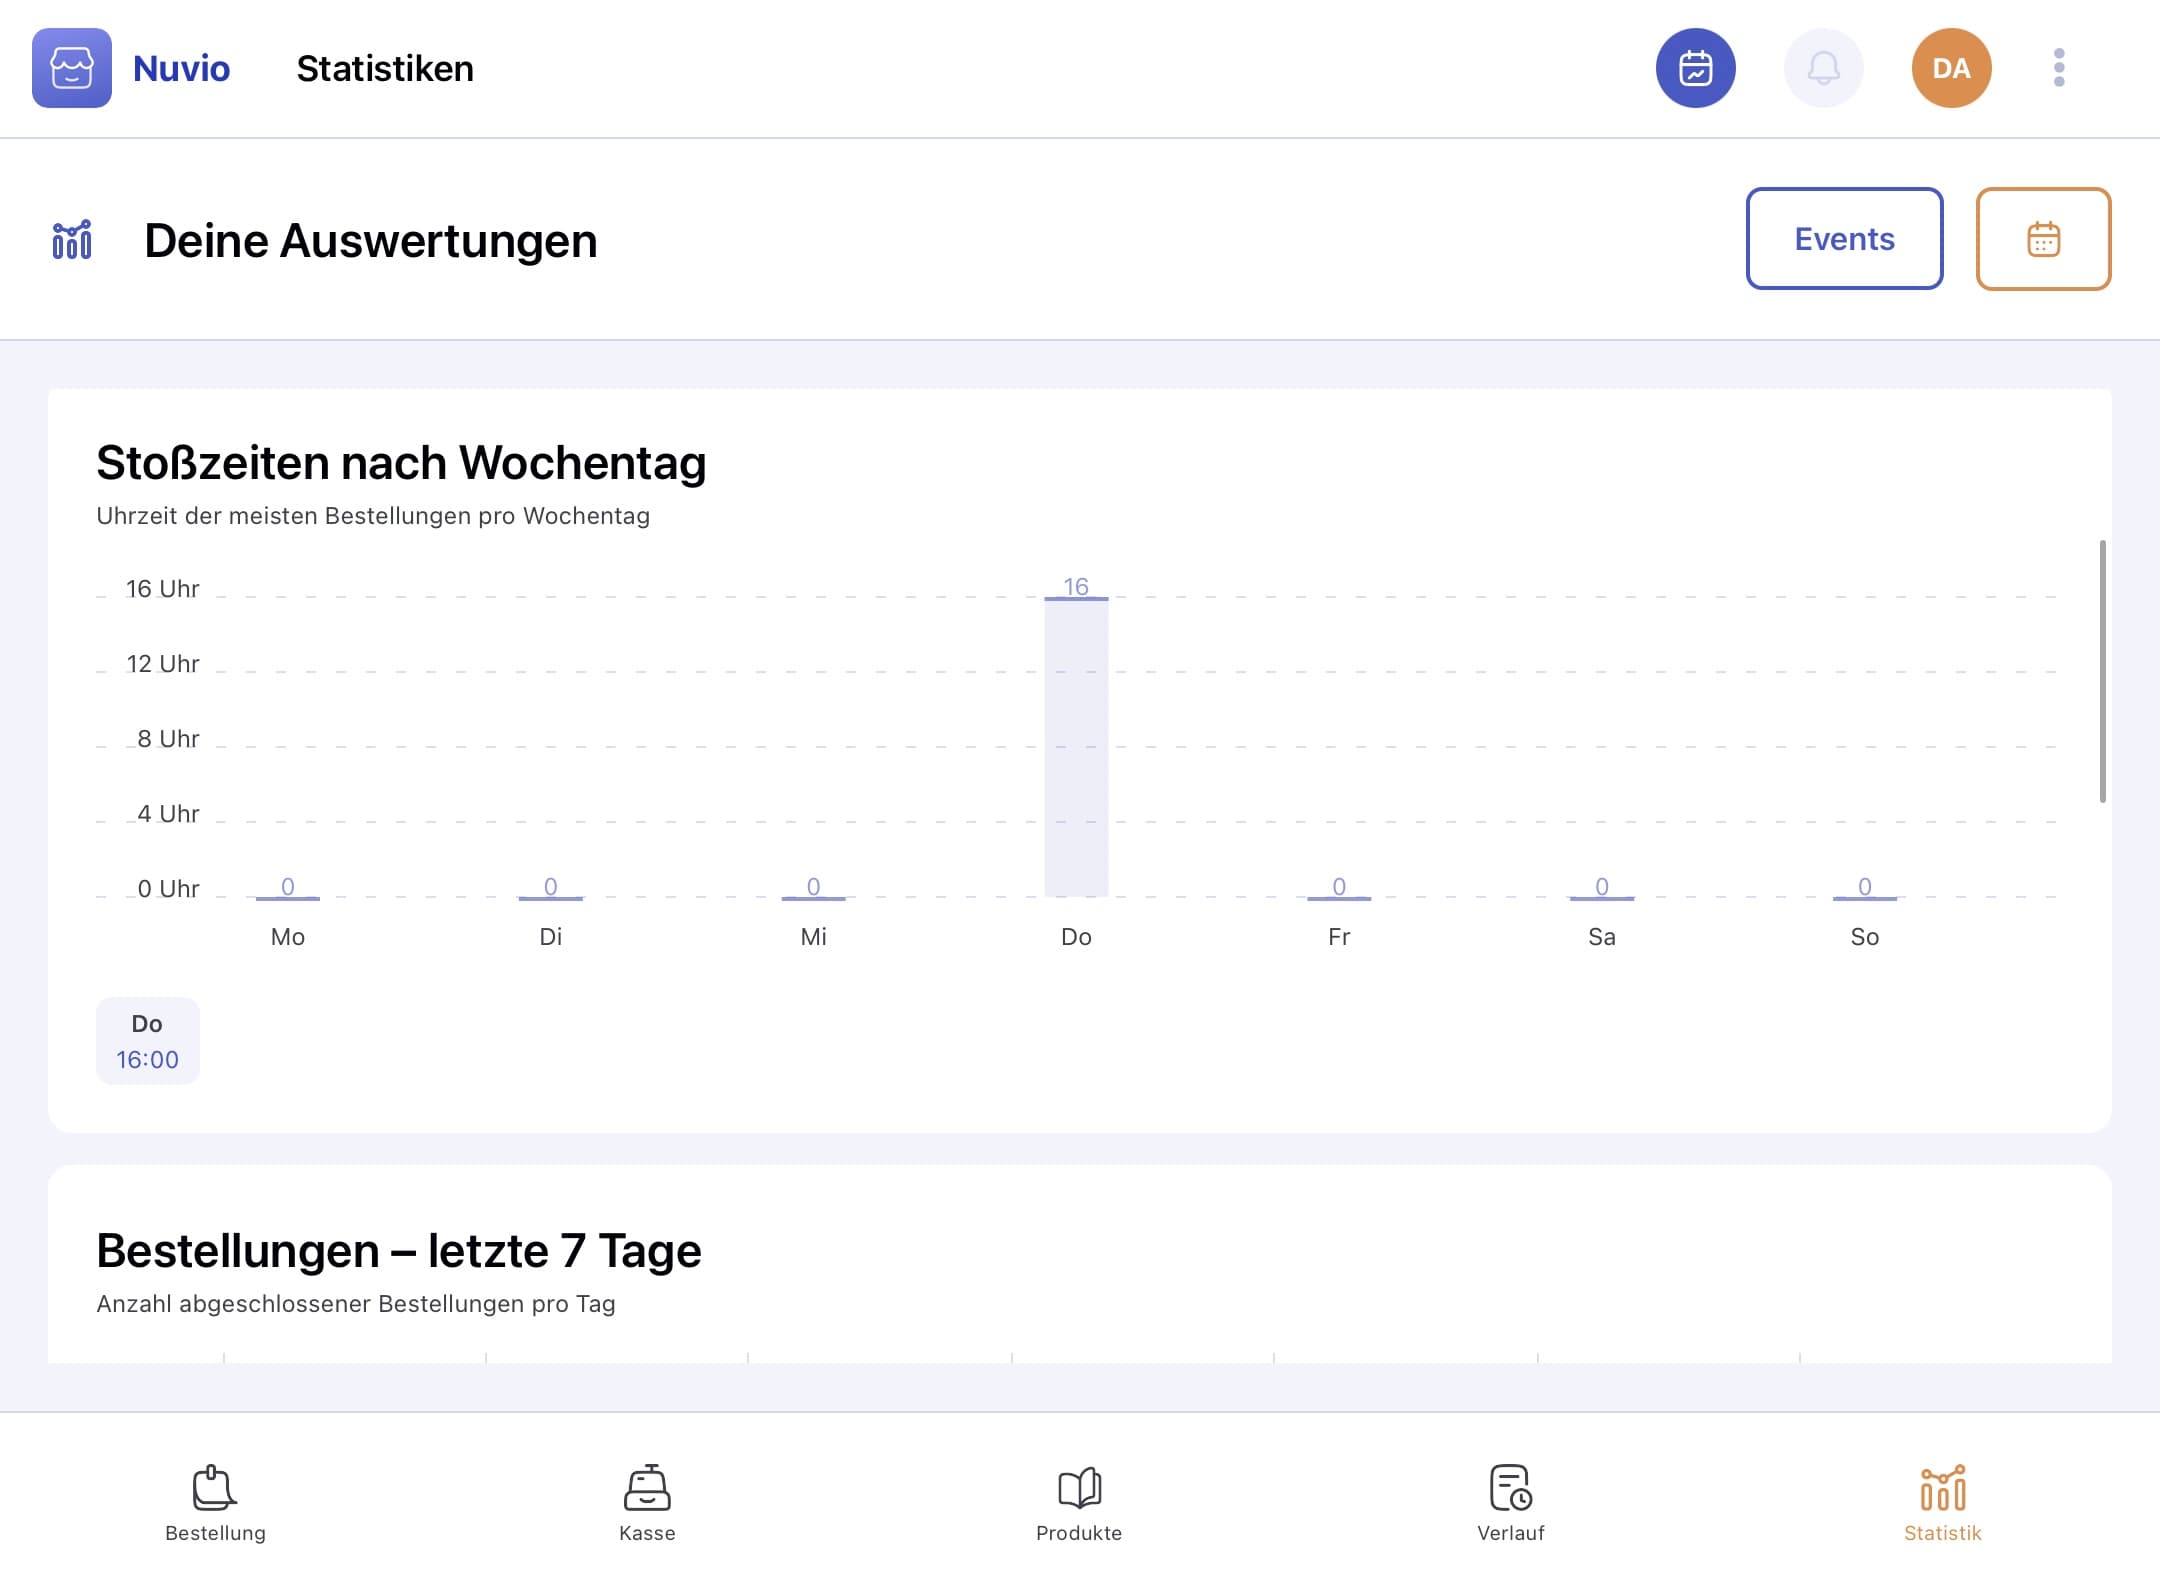The width and height of the screenshot is (2160, 1578).
Task: Open the blue calendar statistics icon
Action: pyautogui.click(x=1695, y=68)
